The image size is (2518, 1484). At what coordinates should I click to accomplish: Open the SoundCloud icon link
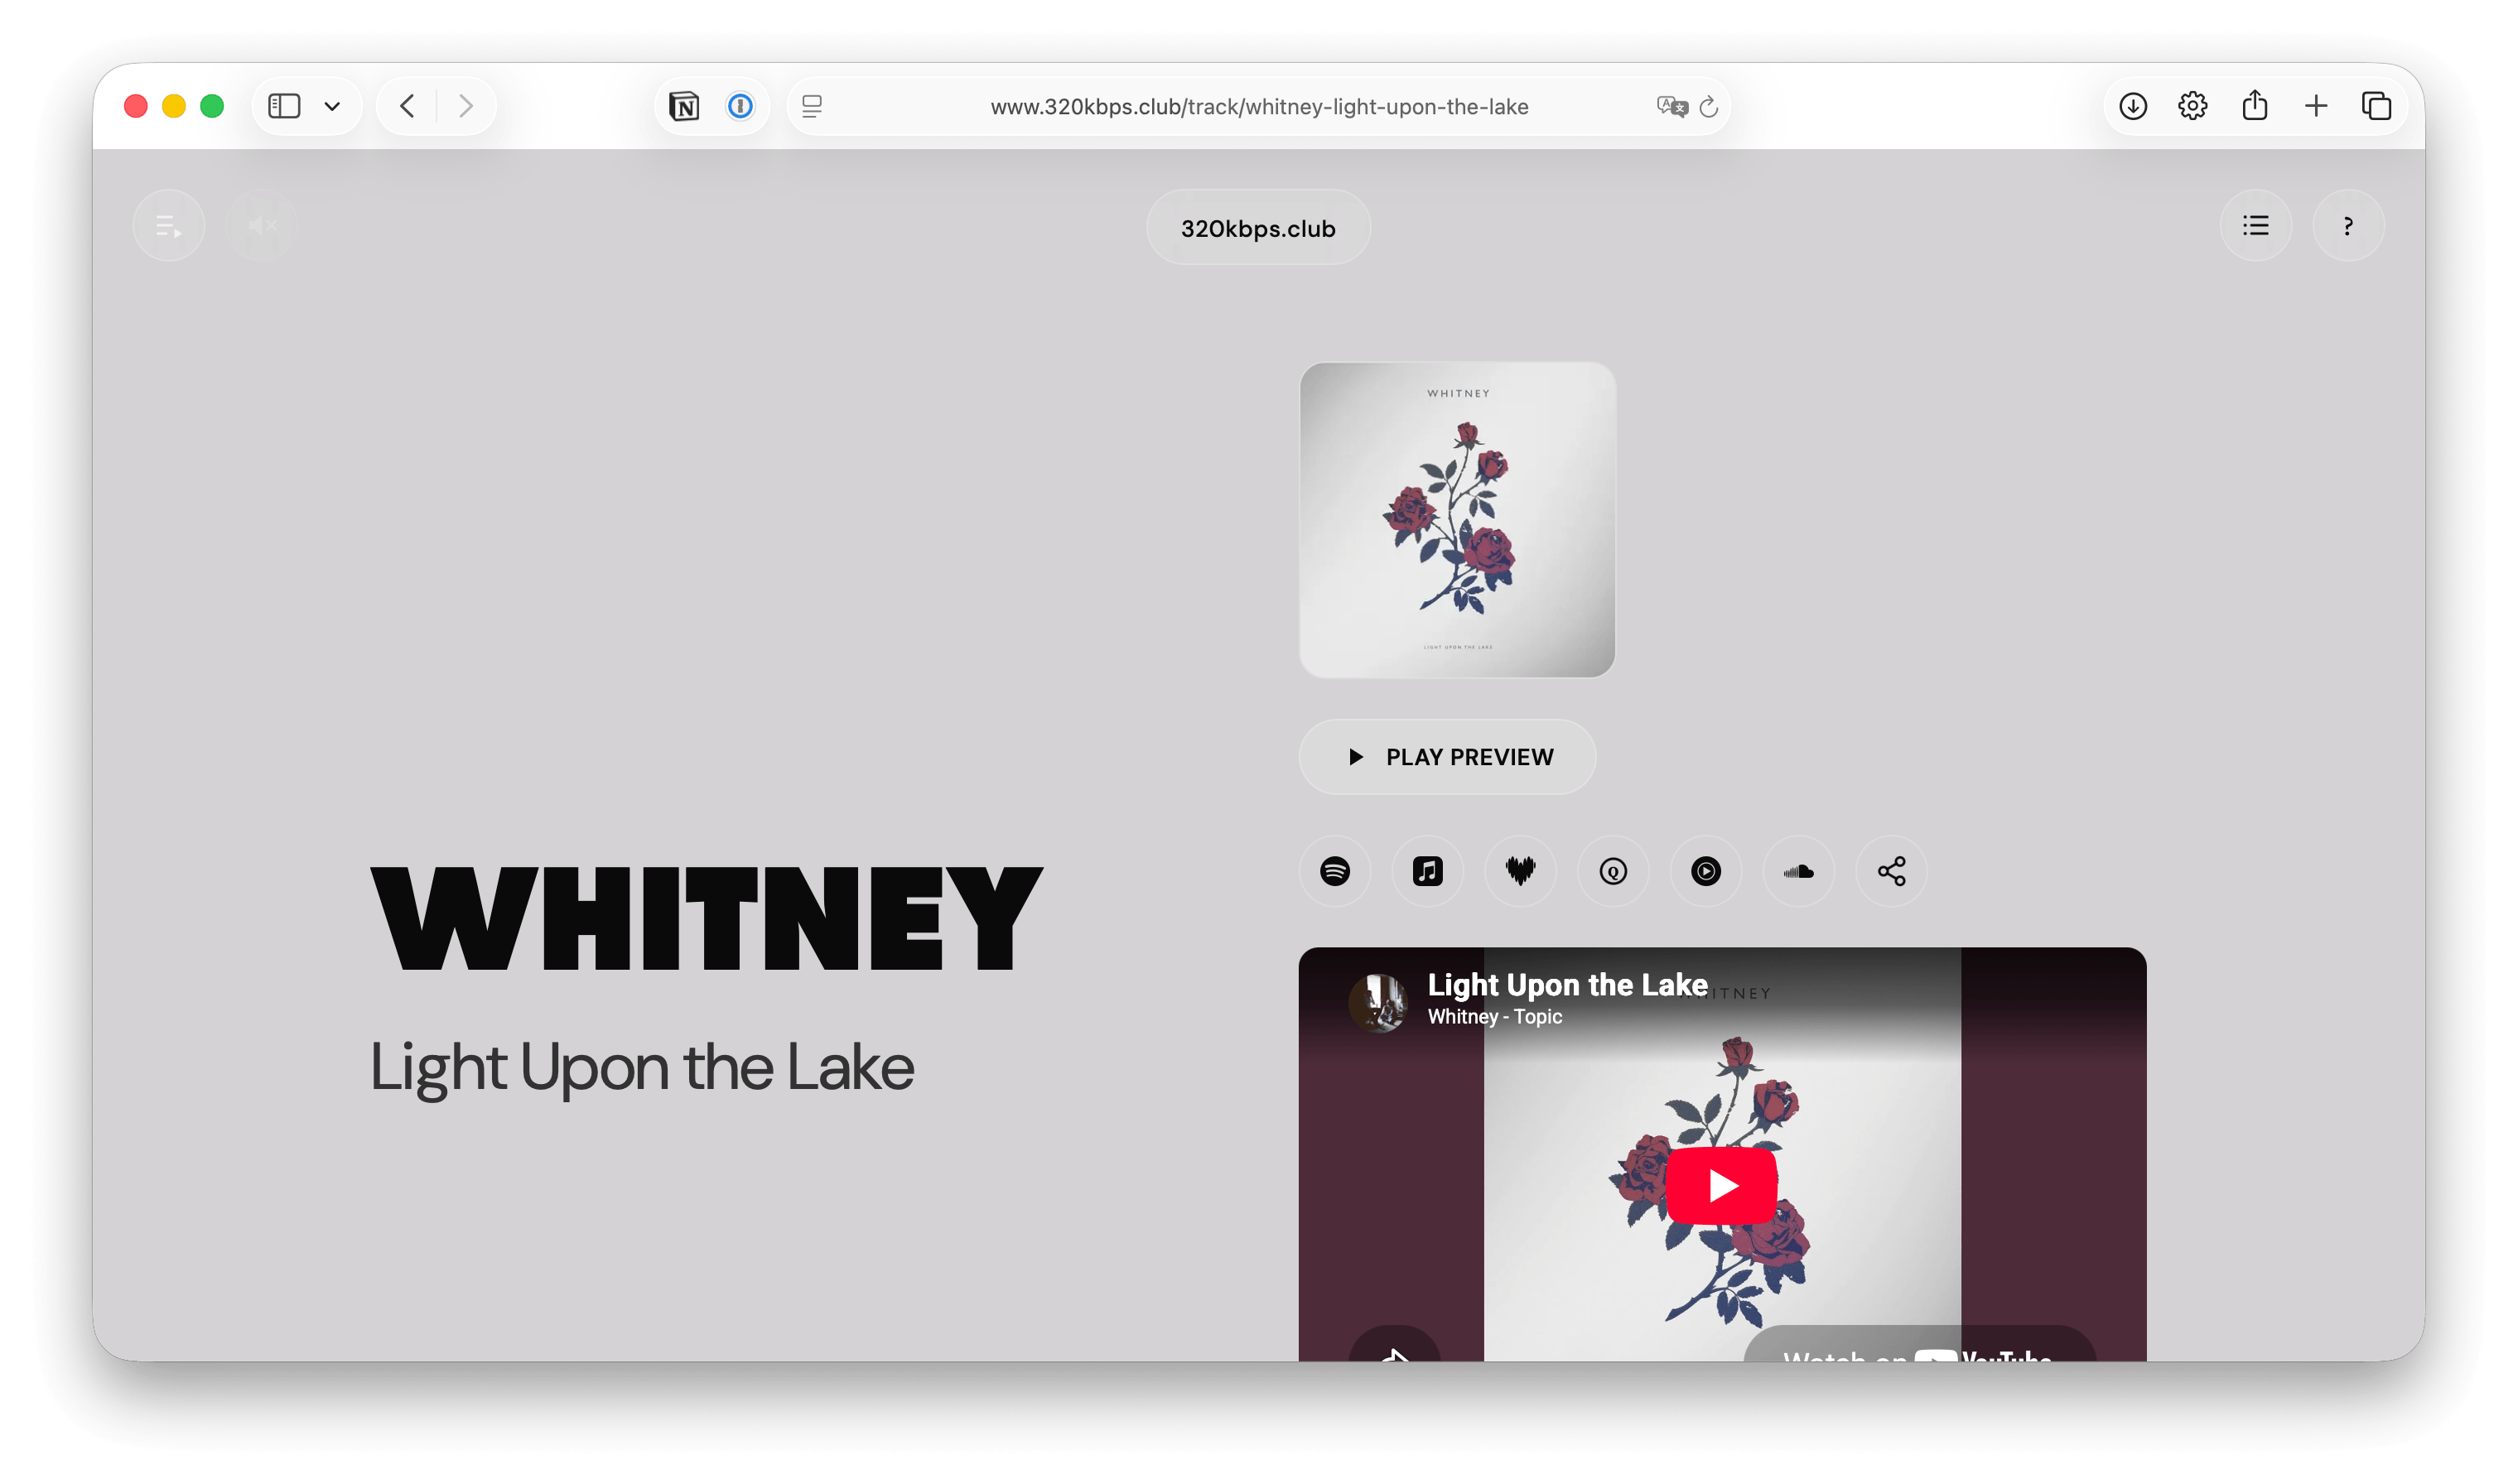pos(1799,871)
